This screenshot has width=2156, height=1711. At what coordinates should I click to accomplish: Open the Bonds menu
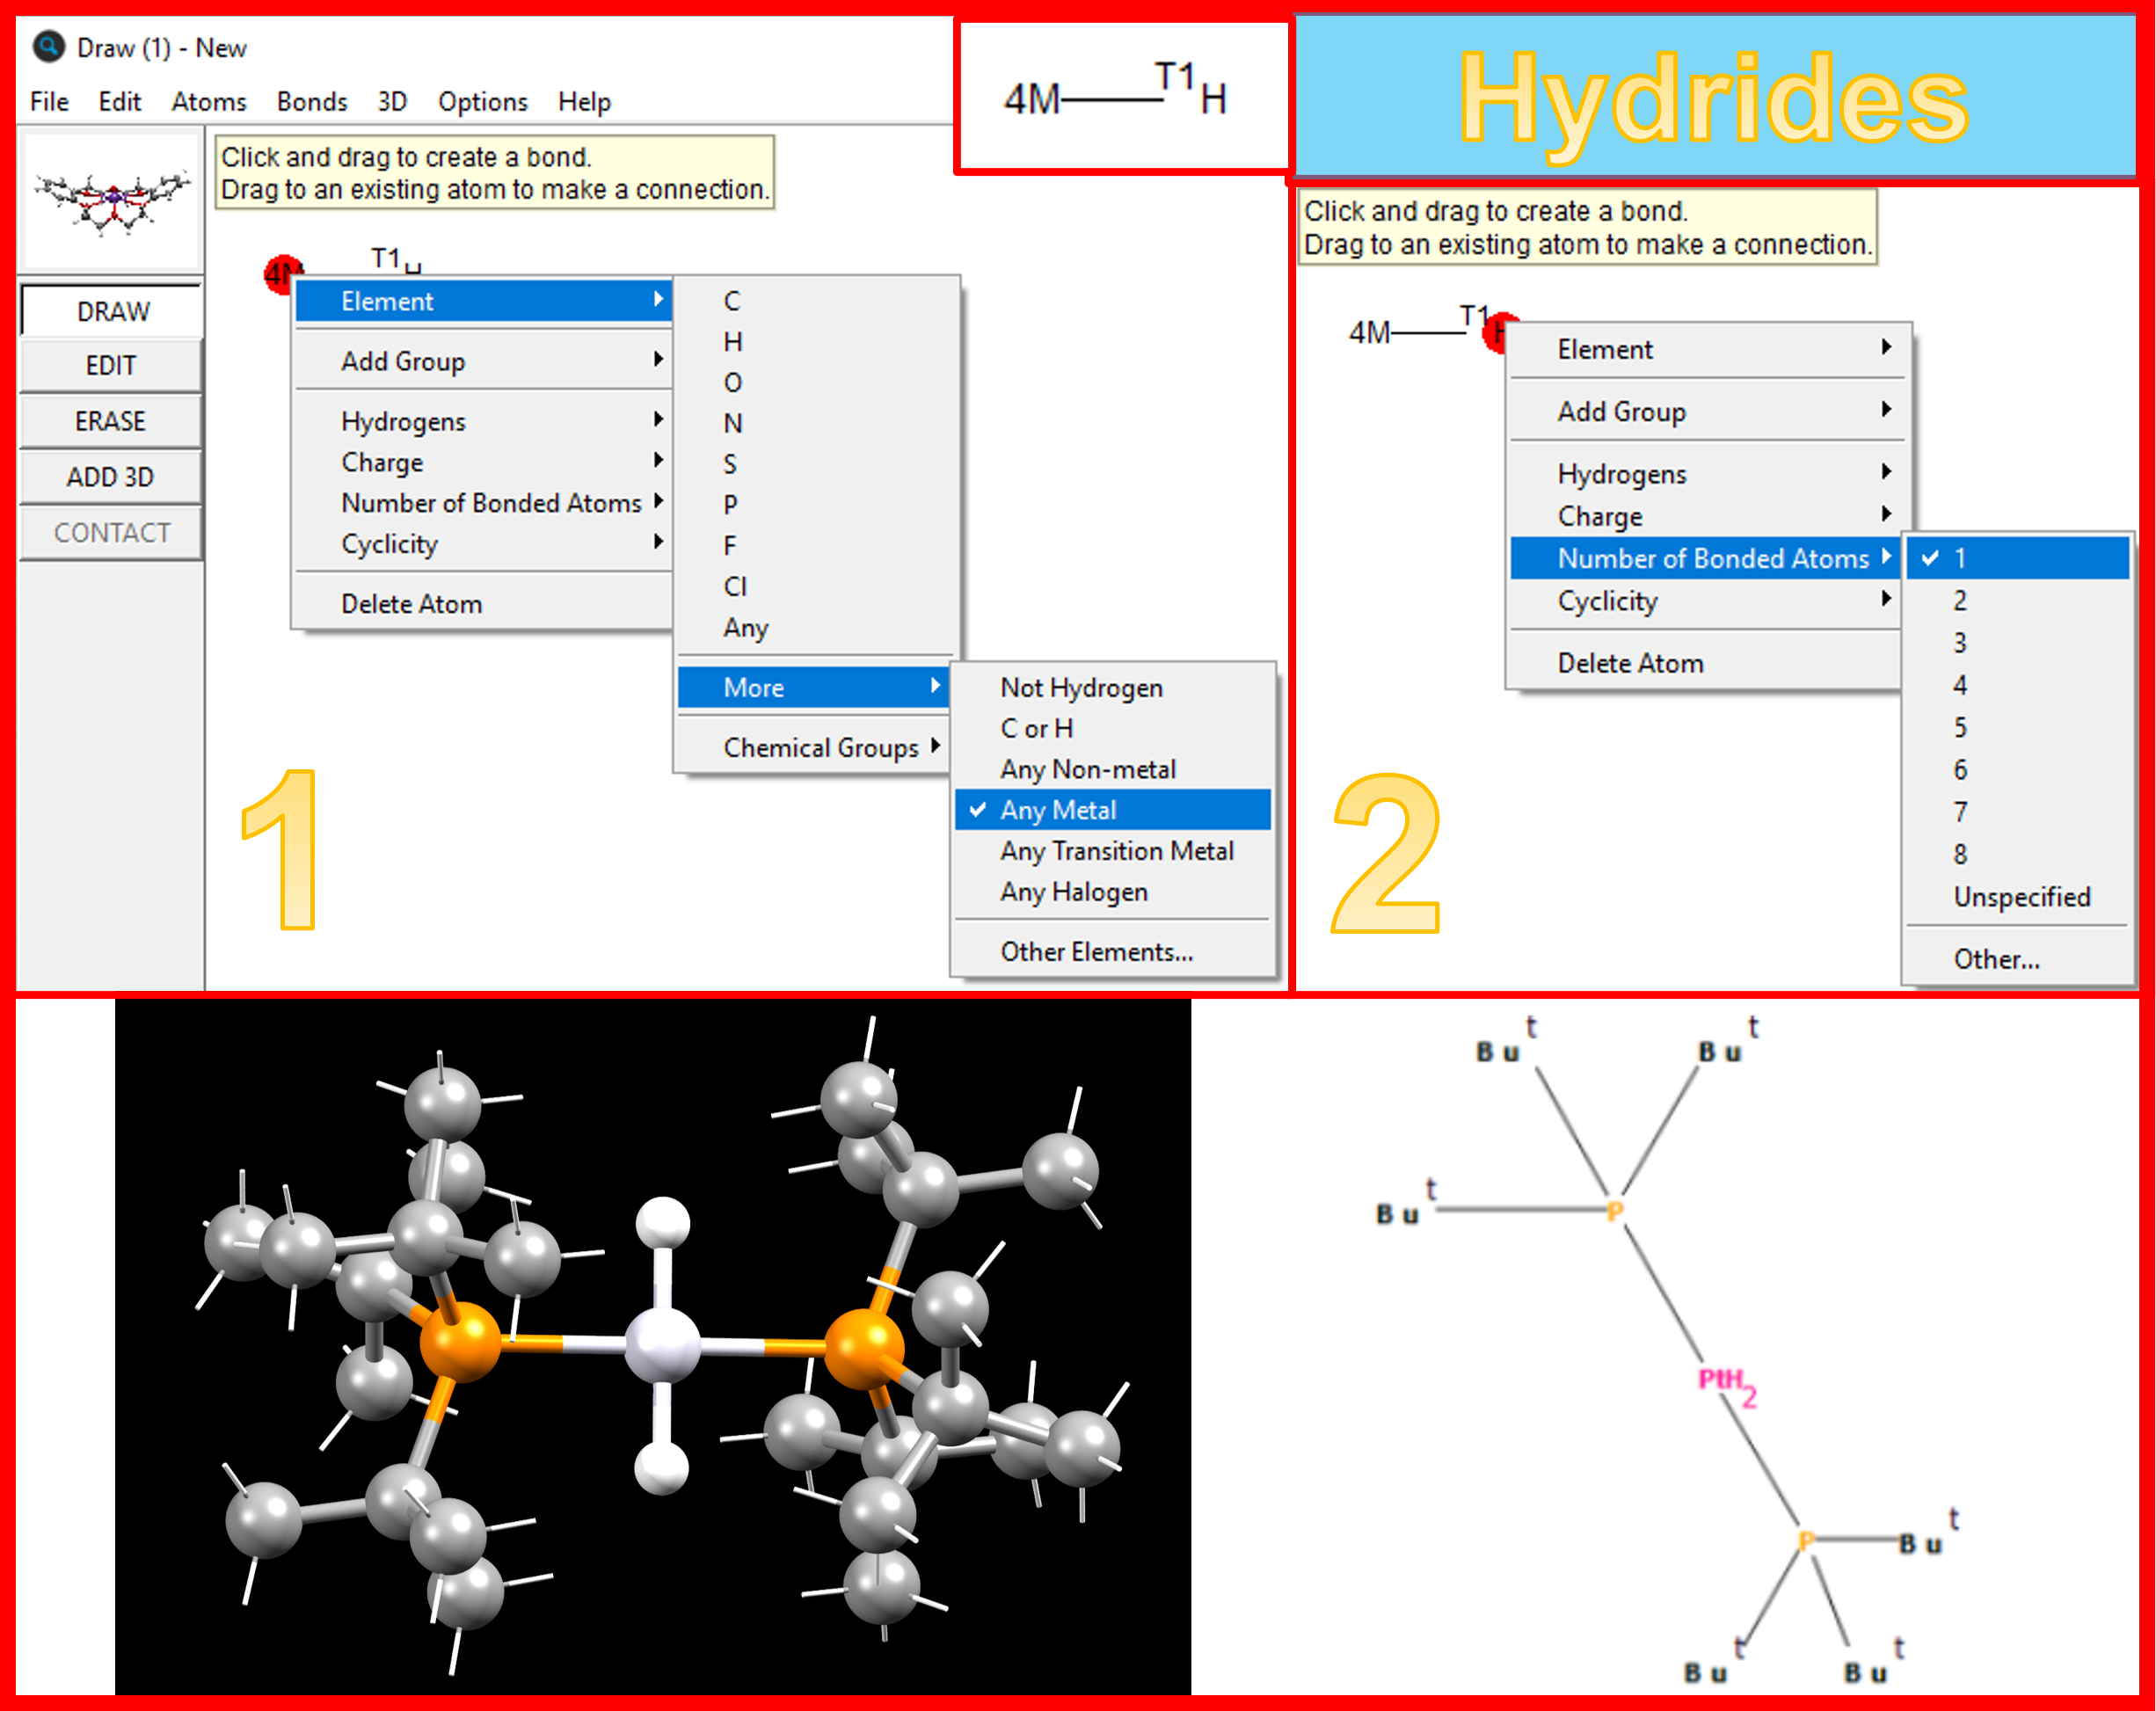(312, 102)
